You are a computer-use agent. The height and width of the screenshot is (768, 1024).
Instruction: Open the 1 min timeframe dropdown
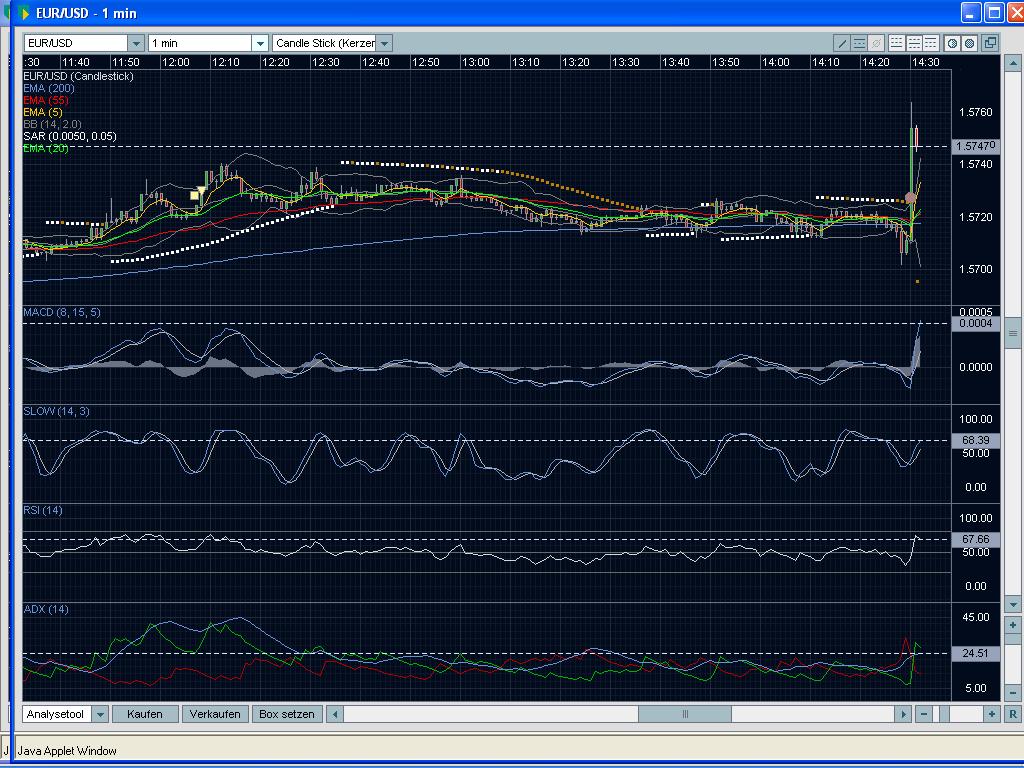tap(260, 43)
